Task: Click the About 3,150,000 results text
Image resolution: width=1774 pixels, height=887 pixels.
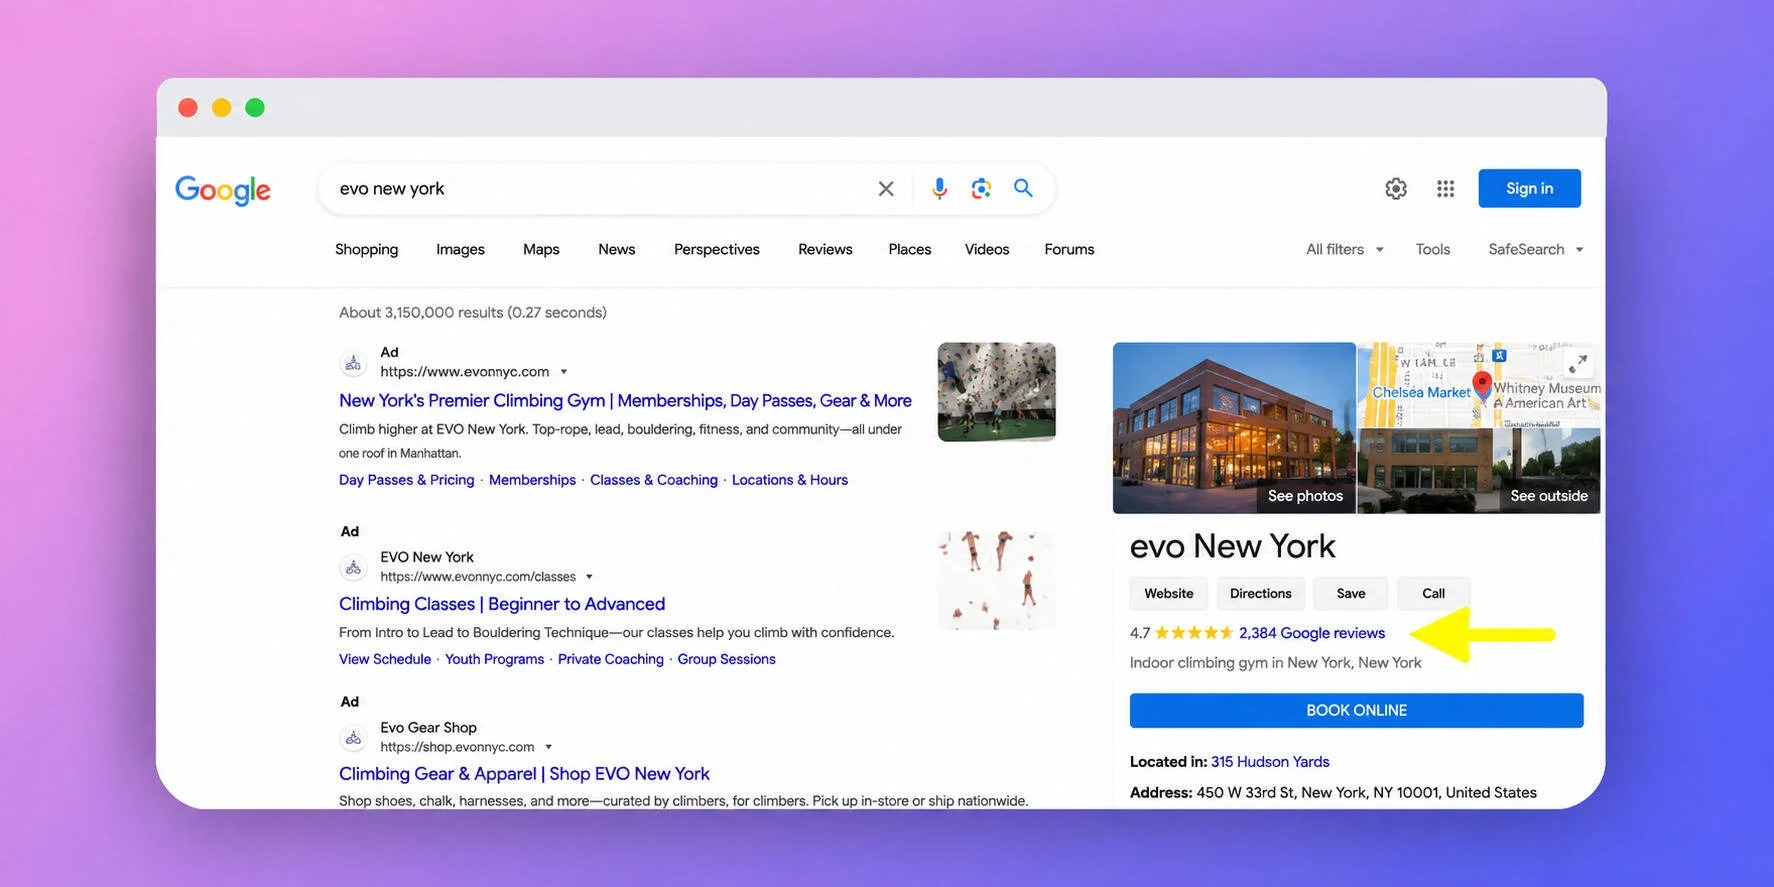Action: pyautogui.click(x=473, y=313)
